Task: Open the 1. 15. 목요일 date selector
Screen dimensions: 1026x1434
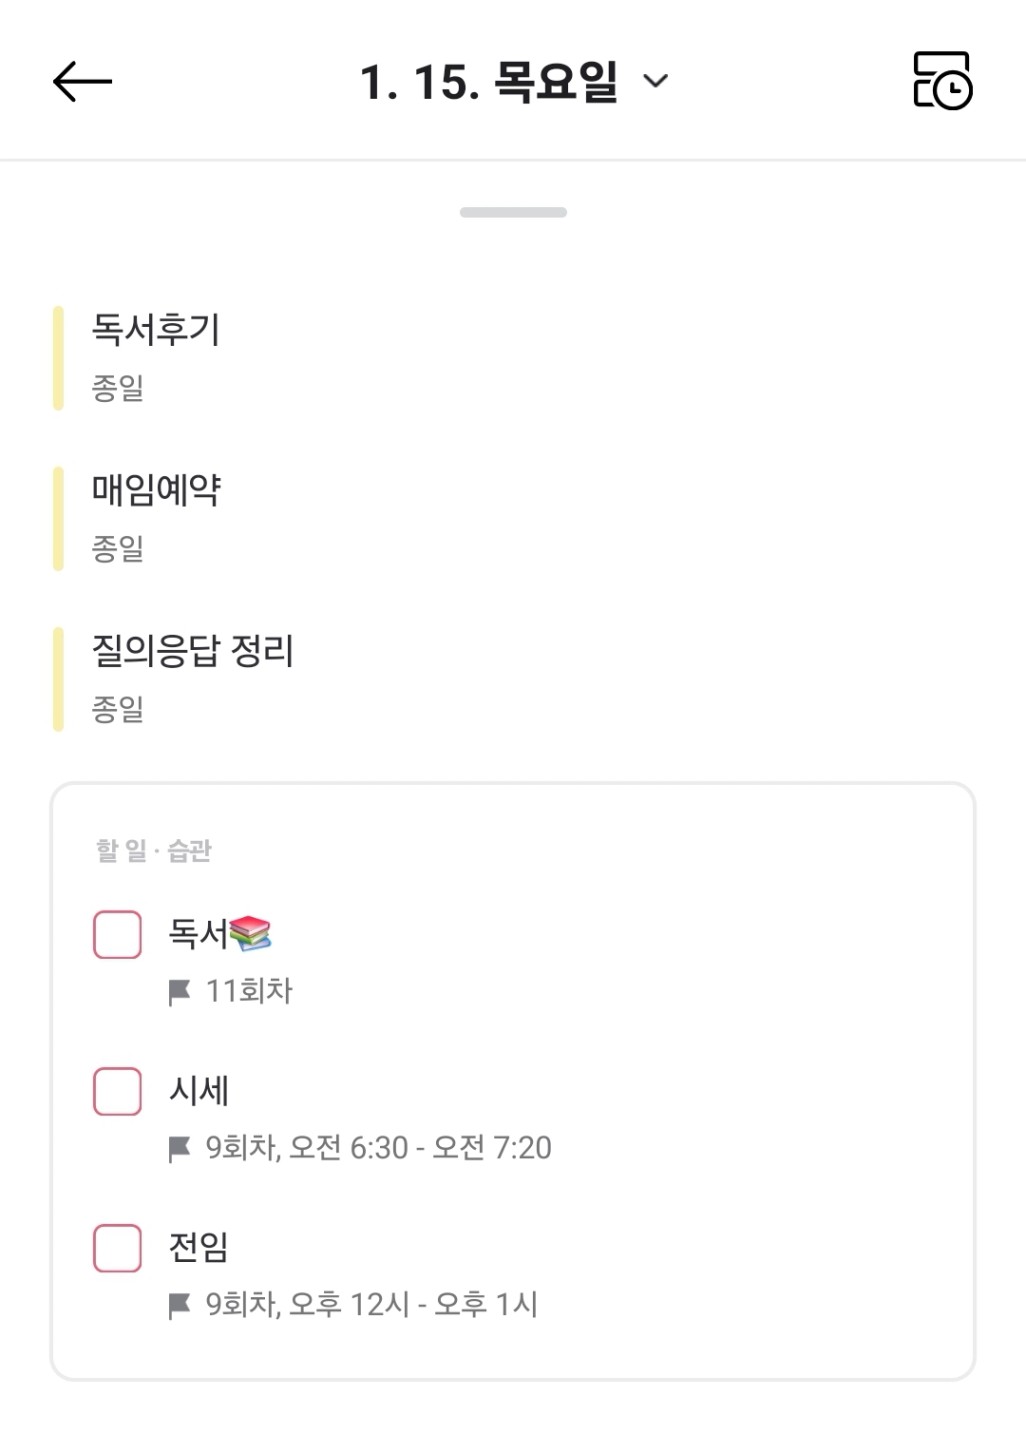Action: 488,81
